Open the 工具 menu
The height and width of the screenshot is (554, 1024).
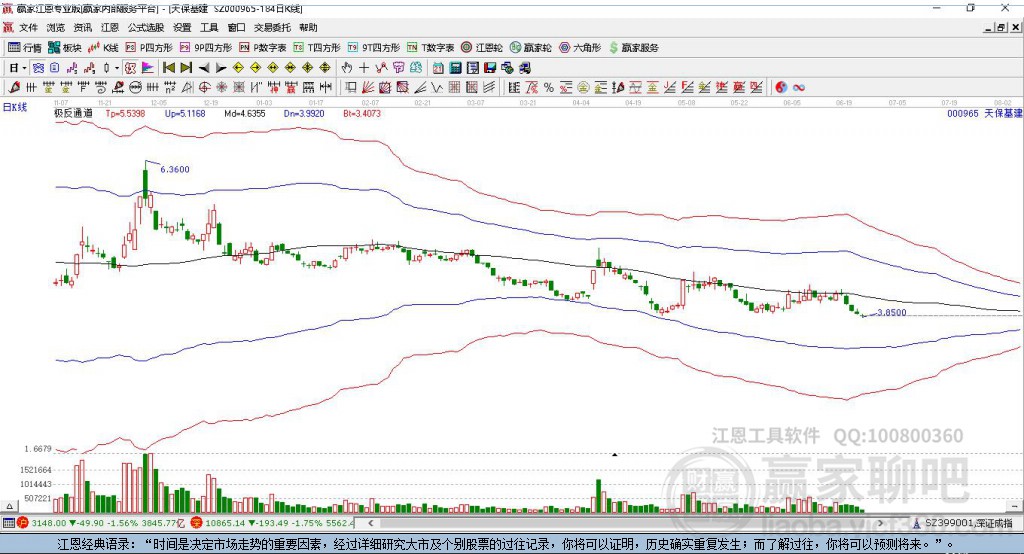(209, 27)
